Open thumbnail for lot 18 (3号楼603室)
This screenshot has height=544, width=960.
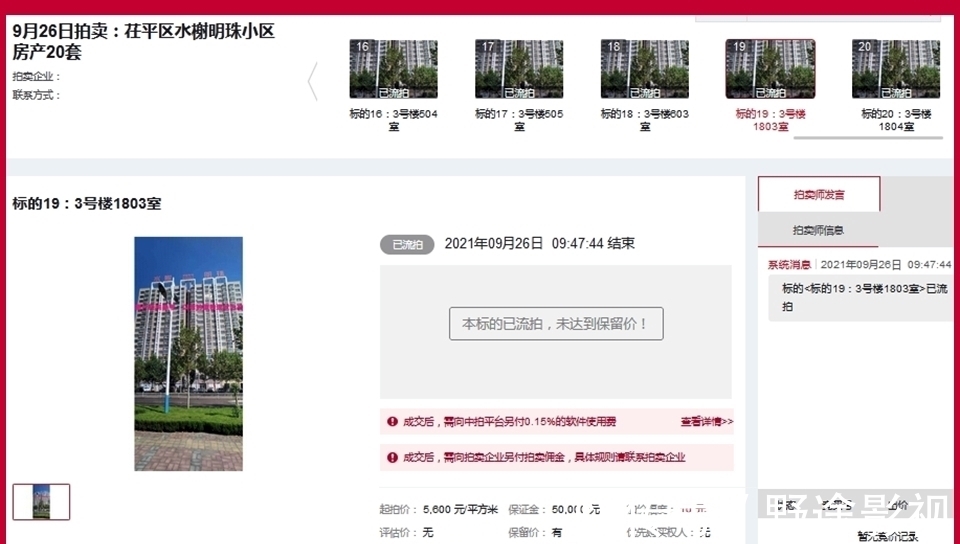pyautogui.click(x=645, y=69)
